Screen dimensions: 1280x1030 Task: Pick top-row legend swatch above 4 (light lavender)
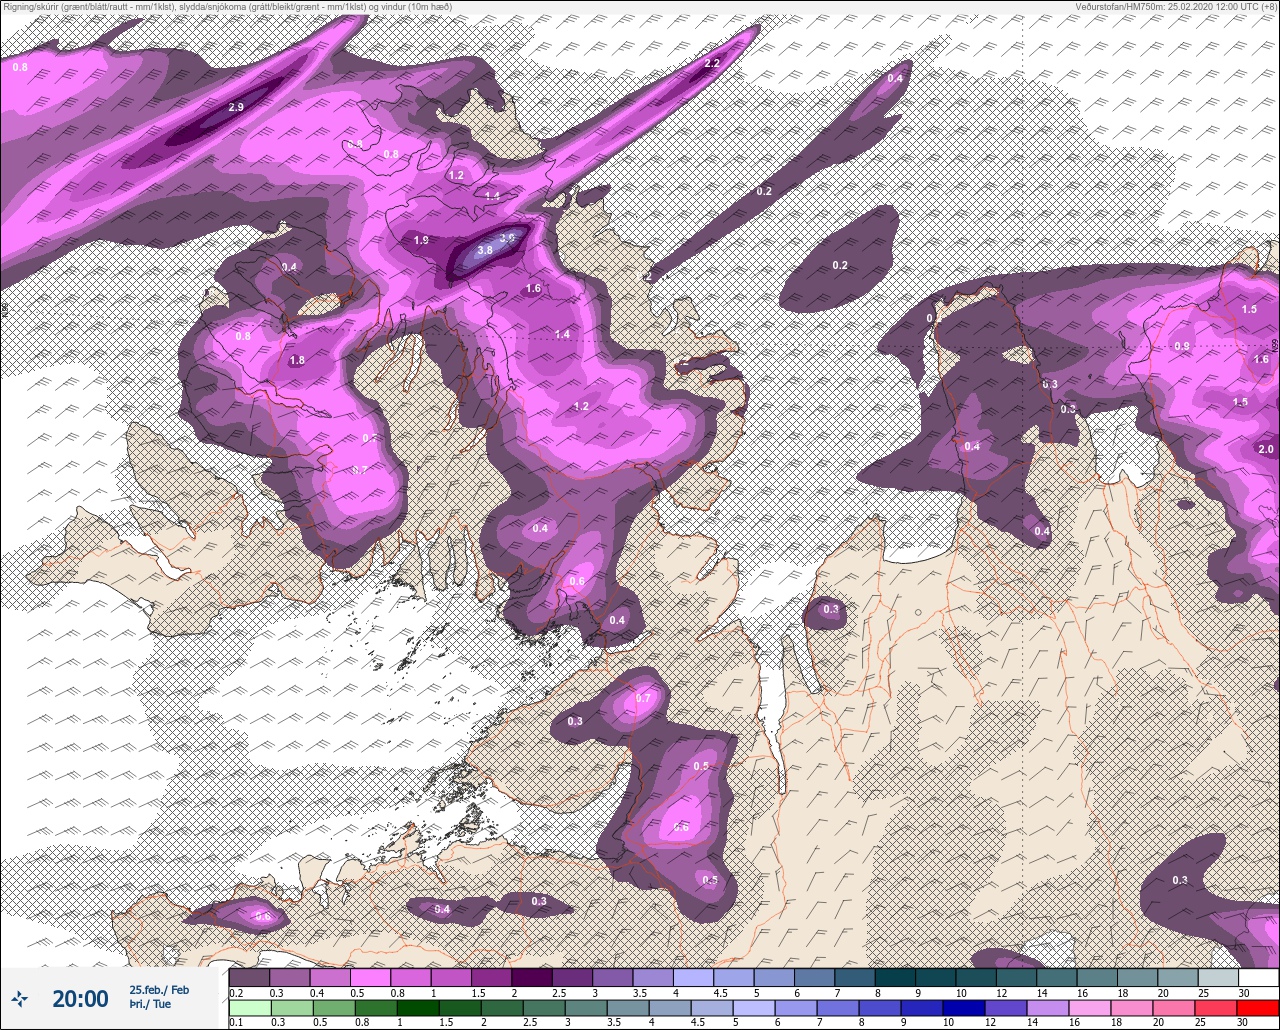tap(693, 977)
